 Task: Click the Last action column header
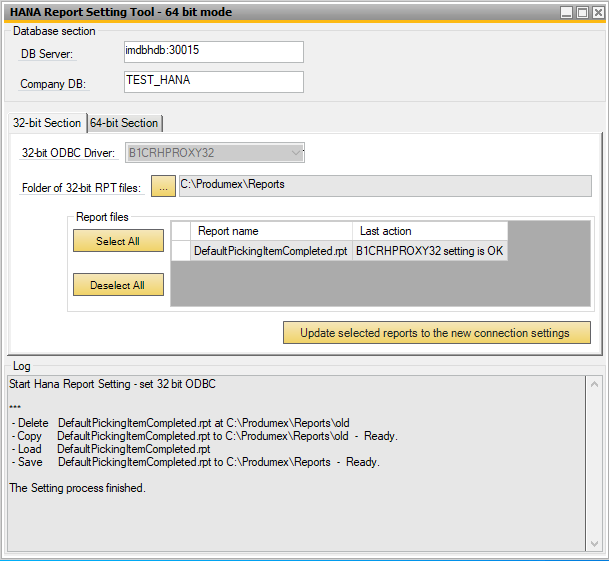[x=429, y=231]
